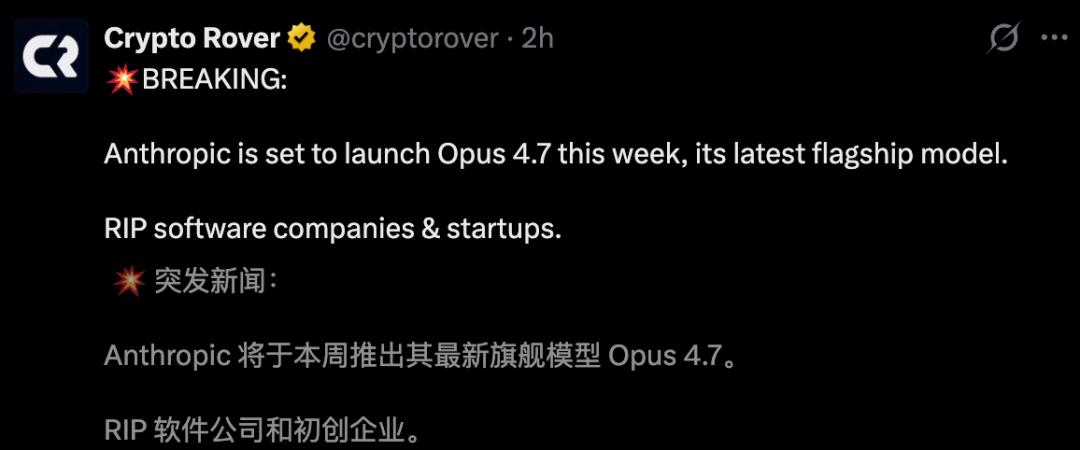
Task: Click the gold verified badge
Action: coord(300,39)
